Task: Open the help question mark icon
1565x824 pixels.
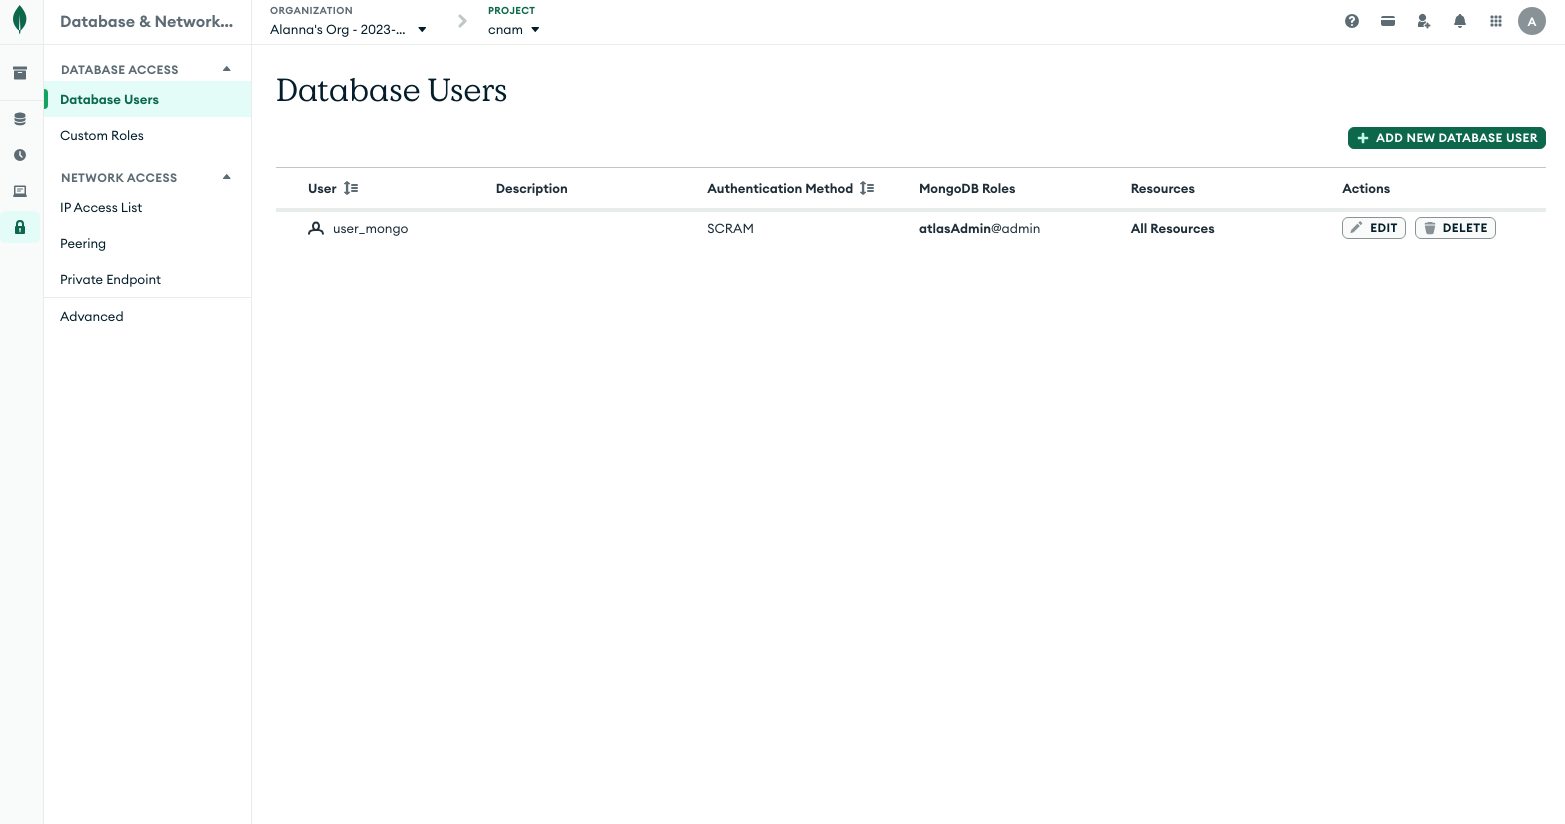Action: pyautogui.click(x=1352, y=21)
